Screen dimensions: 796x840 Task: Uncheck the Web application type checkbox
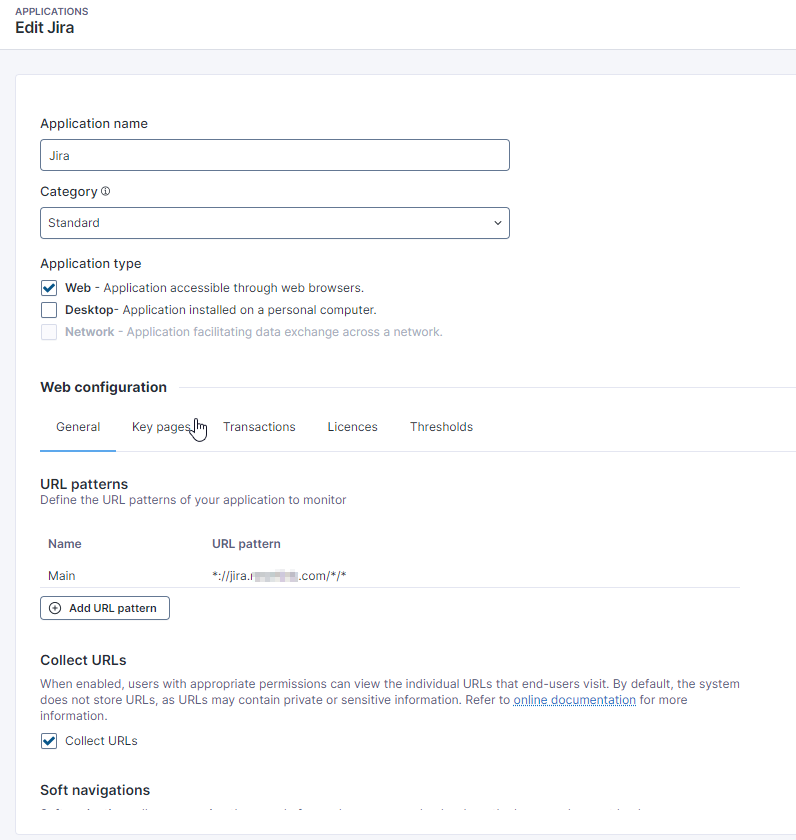point(49,288)
